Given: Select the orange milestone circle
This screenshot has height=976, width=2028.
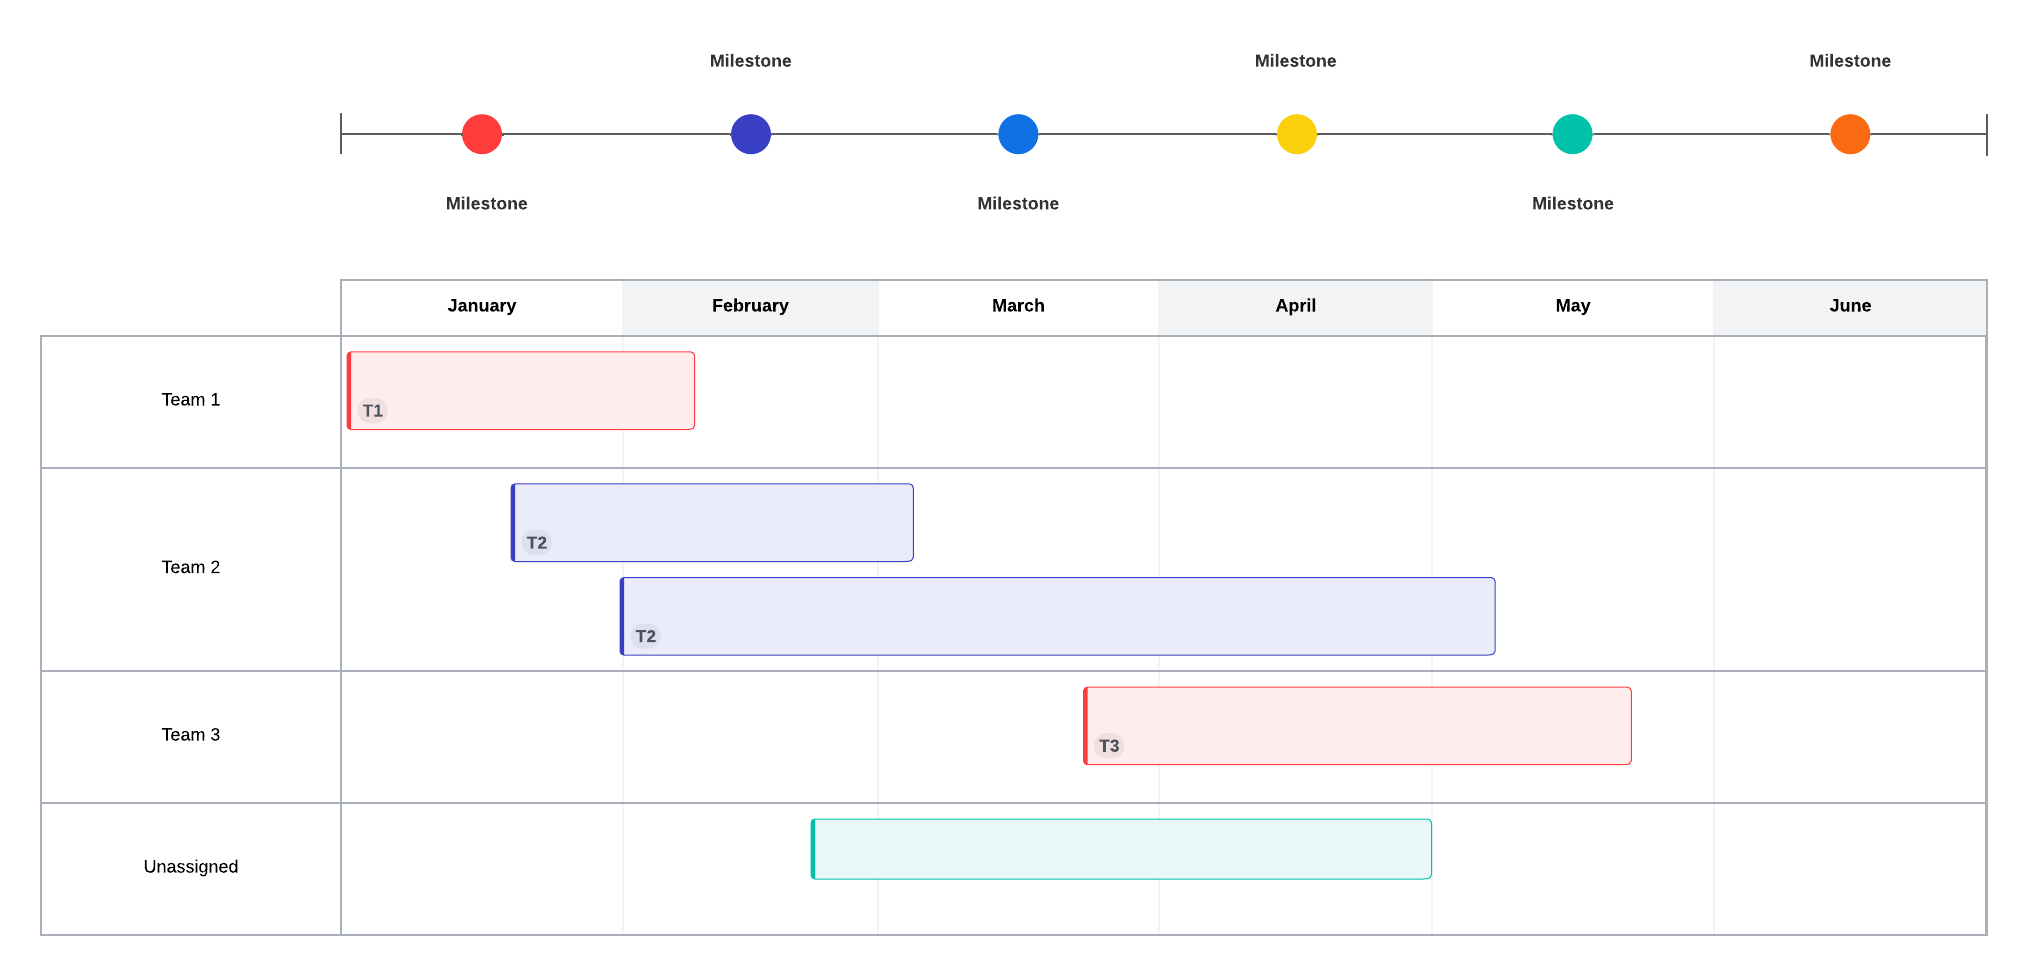Looking at the screenshot, I should (x=1849, y=134).
